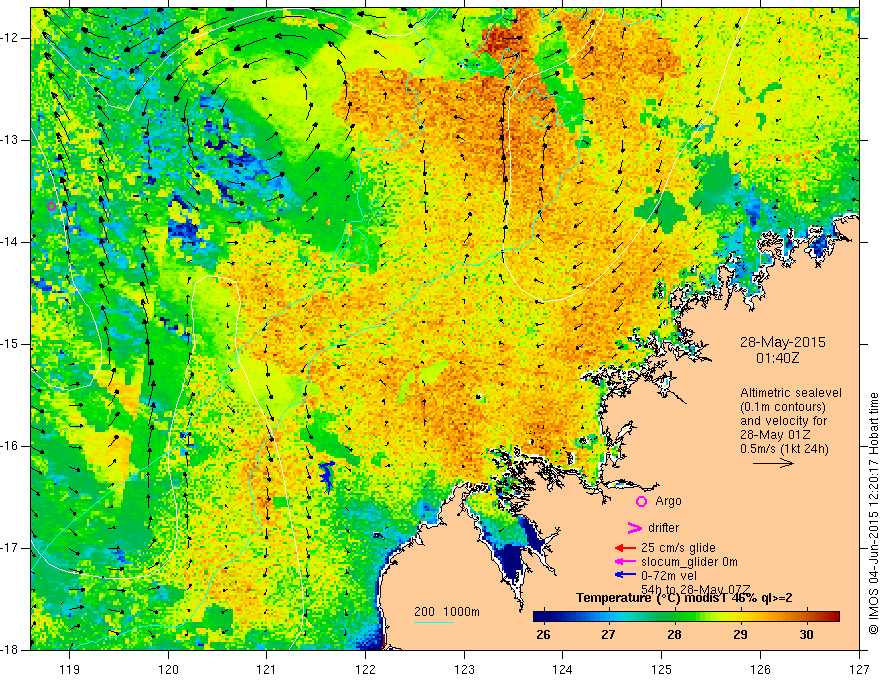This screenshot has width=880, height=680.
Task: Select the 01:40Z time label
Action: click(x=777, y=358)
